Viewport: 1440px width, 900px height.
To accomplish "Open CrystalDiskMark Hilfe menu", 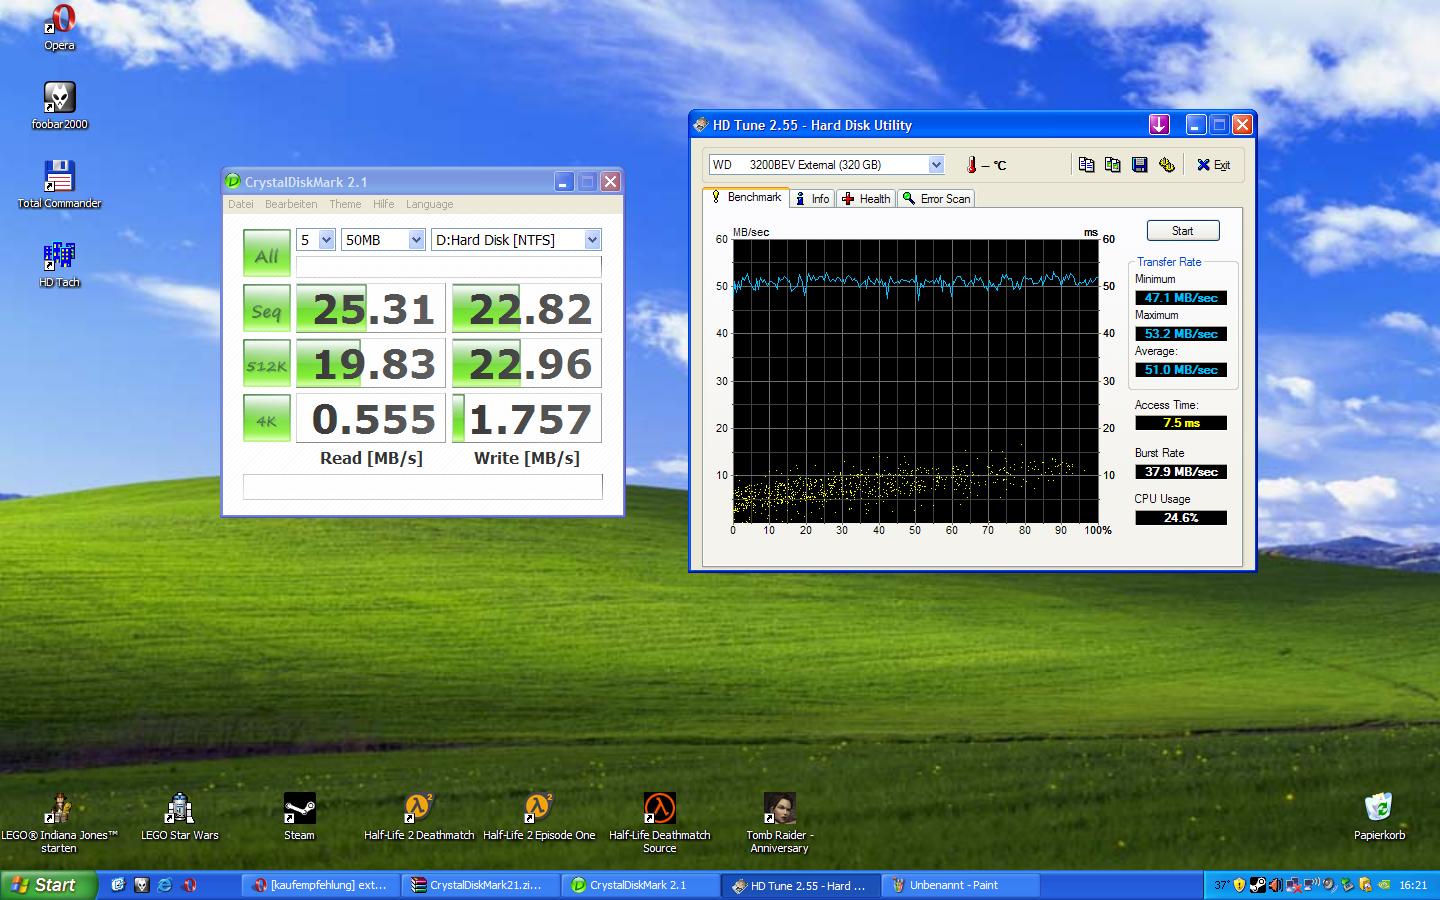I will click(383, 204).
